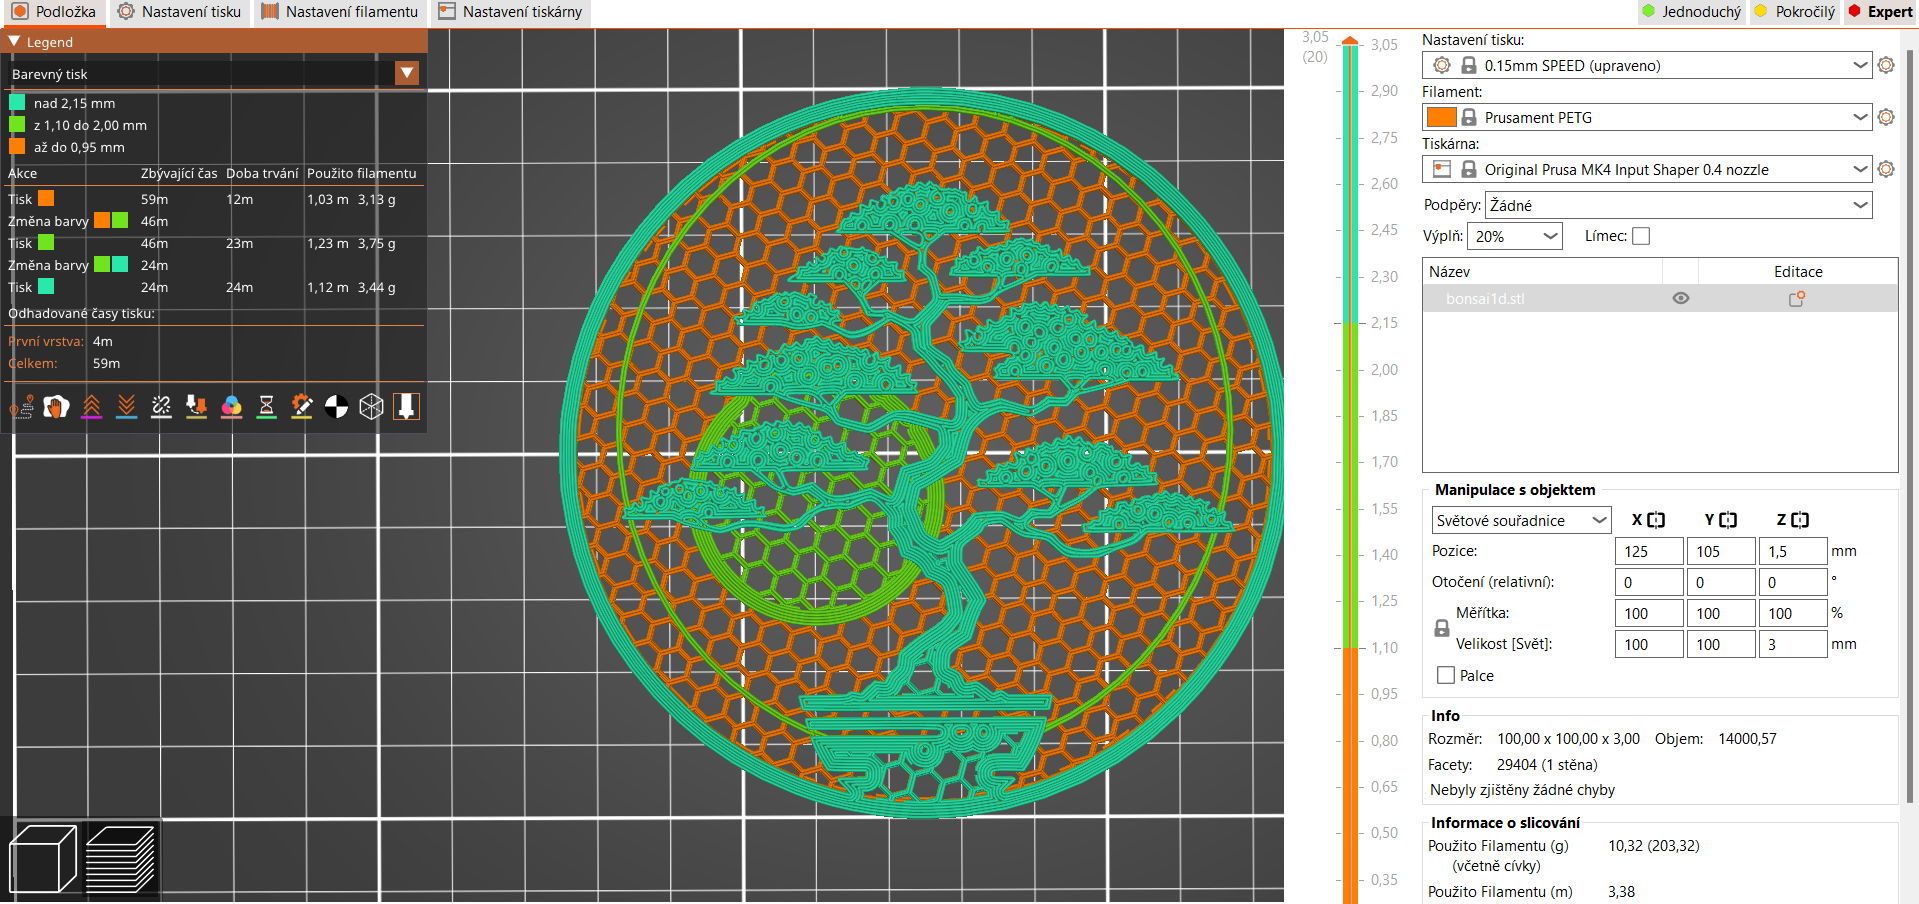Open the Nastavení tisku tab
Viewport: 1919px width, 904px height.
pos(179,12)
